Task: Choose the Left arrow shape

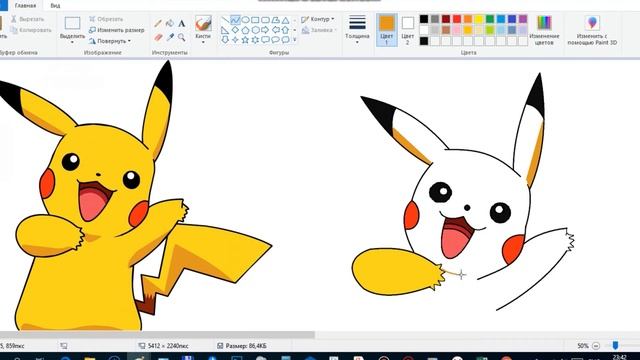Action: pyautogui.click(x=276, y=30)
